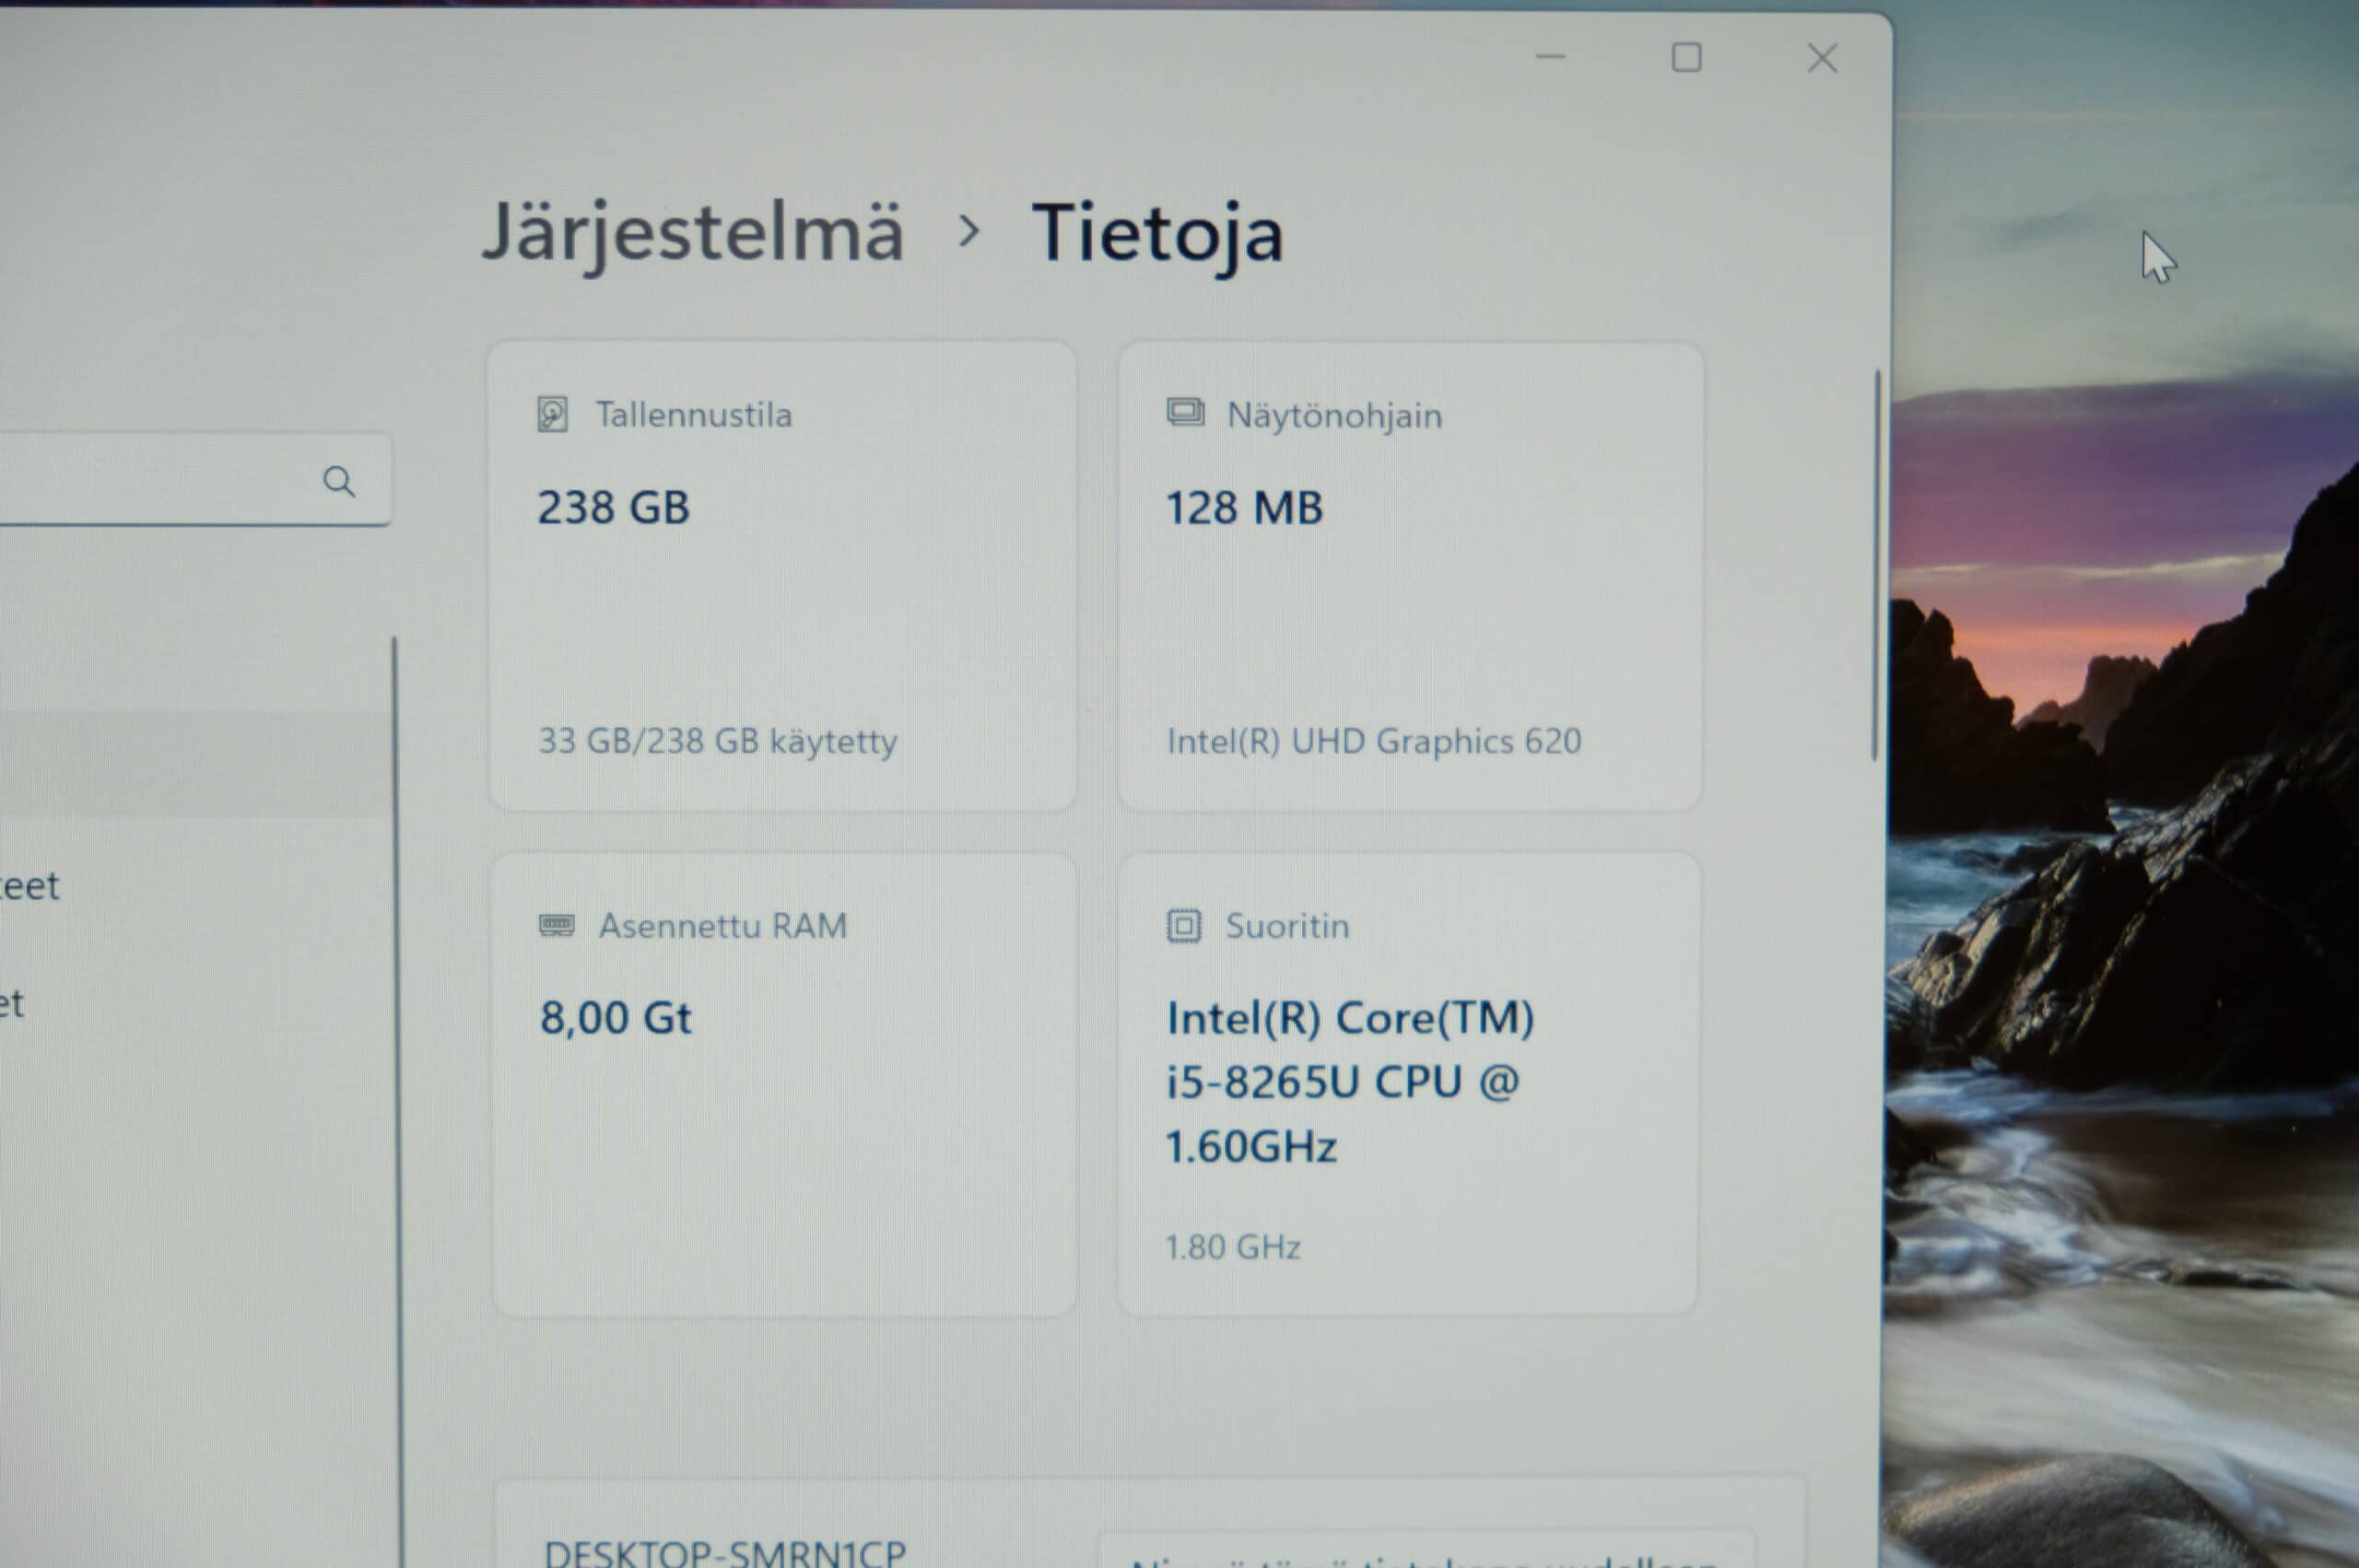The image size is (2359, 1568).
Task: Open the Tallennustila 238 GB card
Action: point(782,576)
